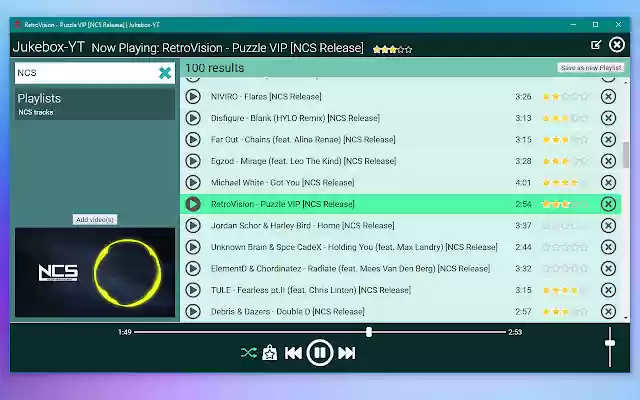Play Egzod - Mirage track
Image resolution: width=640 pixels, height=400 pixels.
click(193, 161)
